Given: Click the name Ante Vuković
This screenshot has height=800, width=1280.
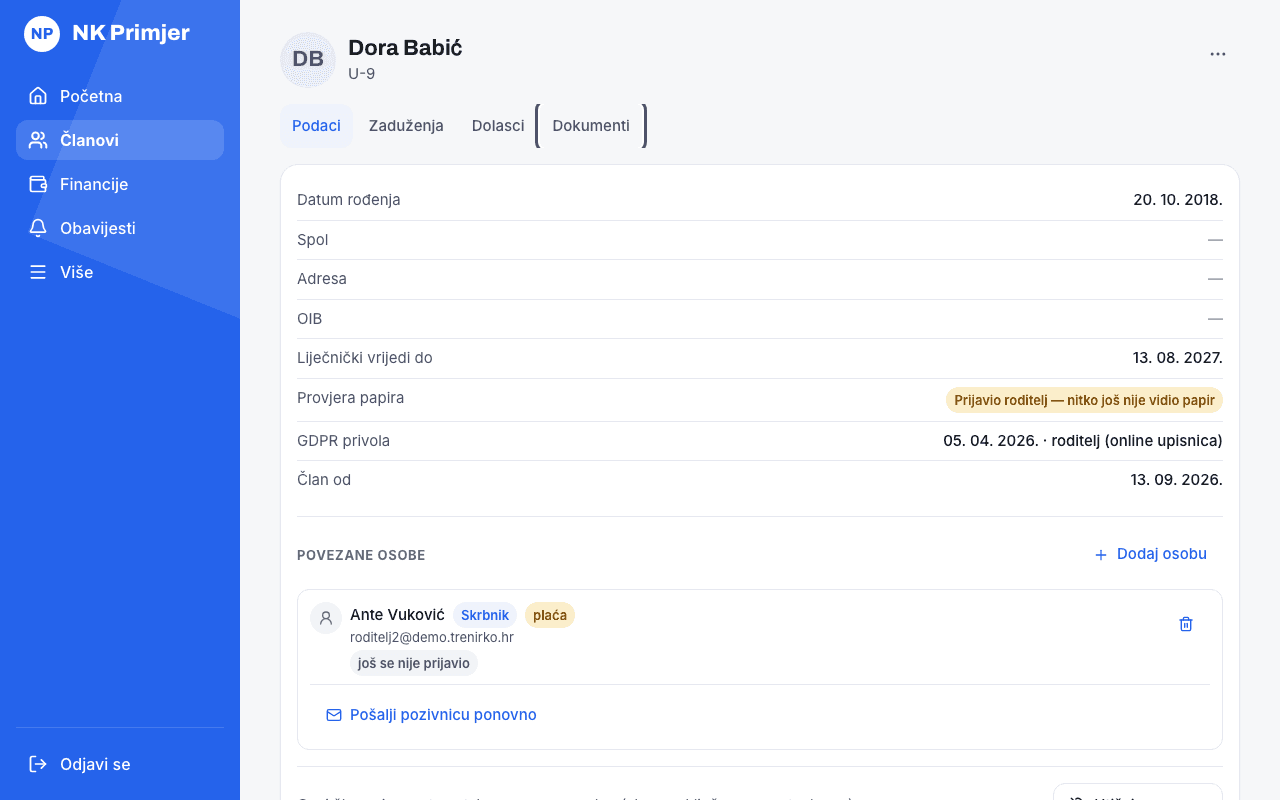Looking at the screenshot, I should click(x=397, y=615).
